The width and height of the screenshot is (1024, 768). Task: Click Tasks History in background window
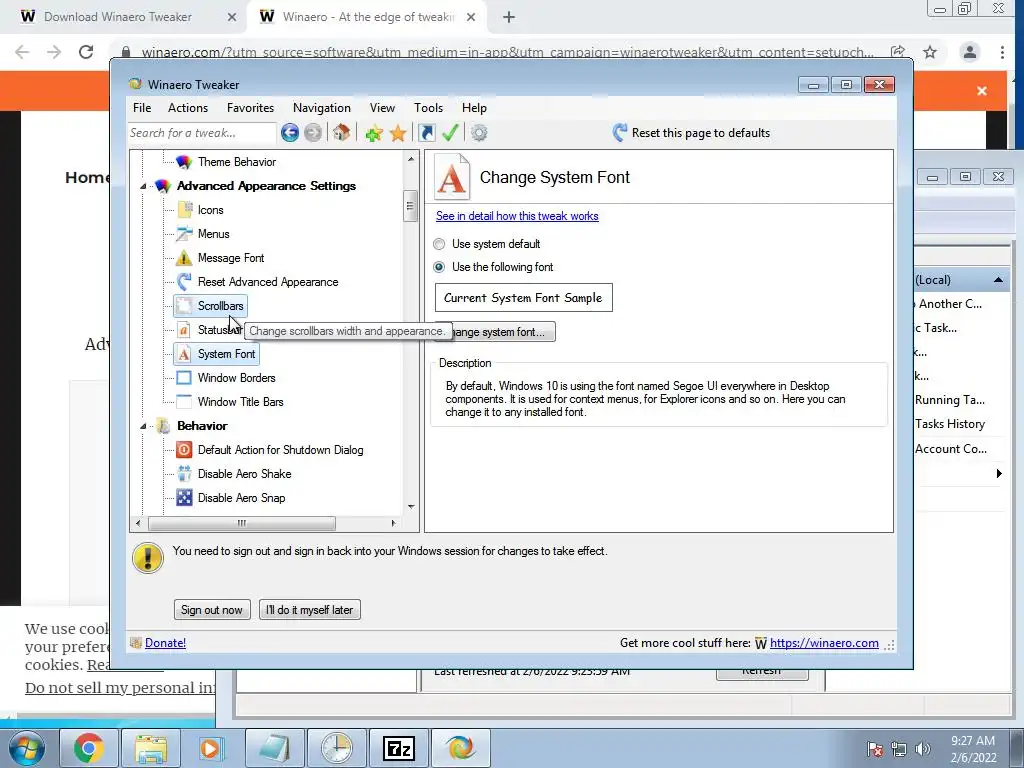pos(950,424)
